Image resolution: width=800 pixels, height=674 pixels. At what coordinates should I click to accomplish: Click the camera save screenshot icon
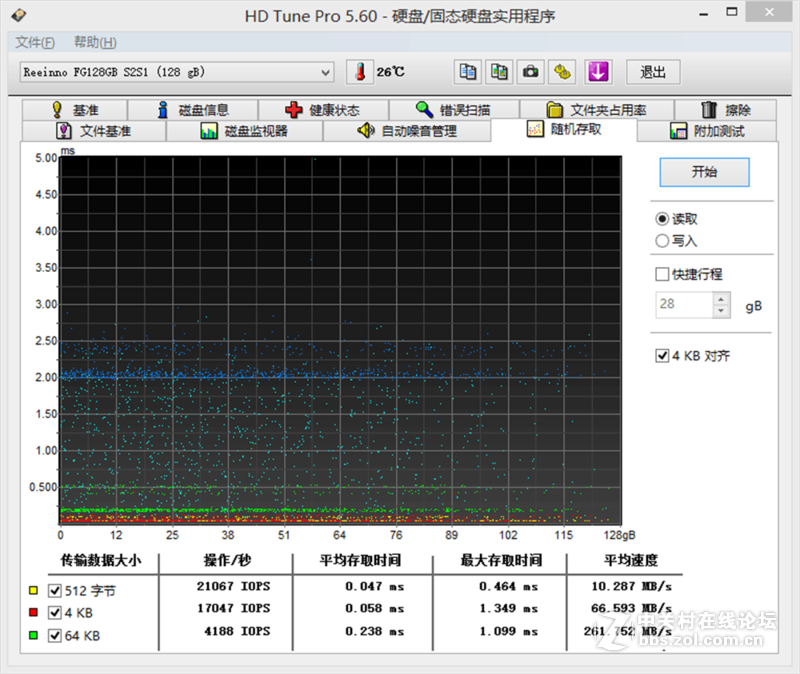tap(531, 72)
